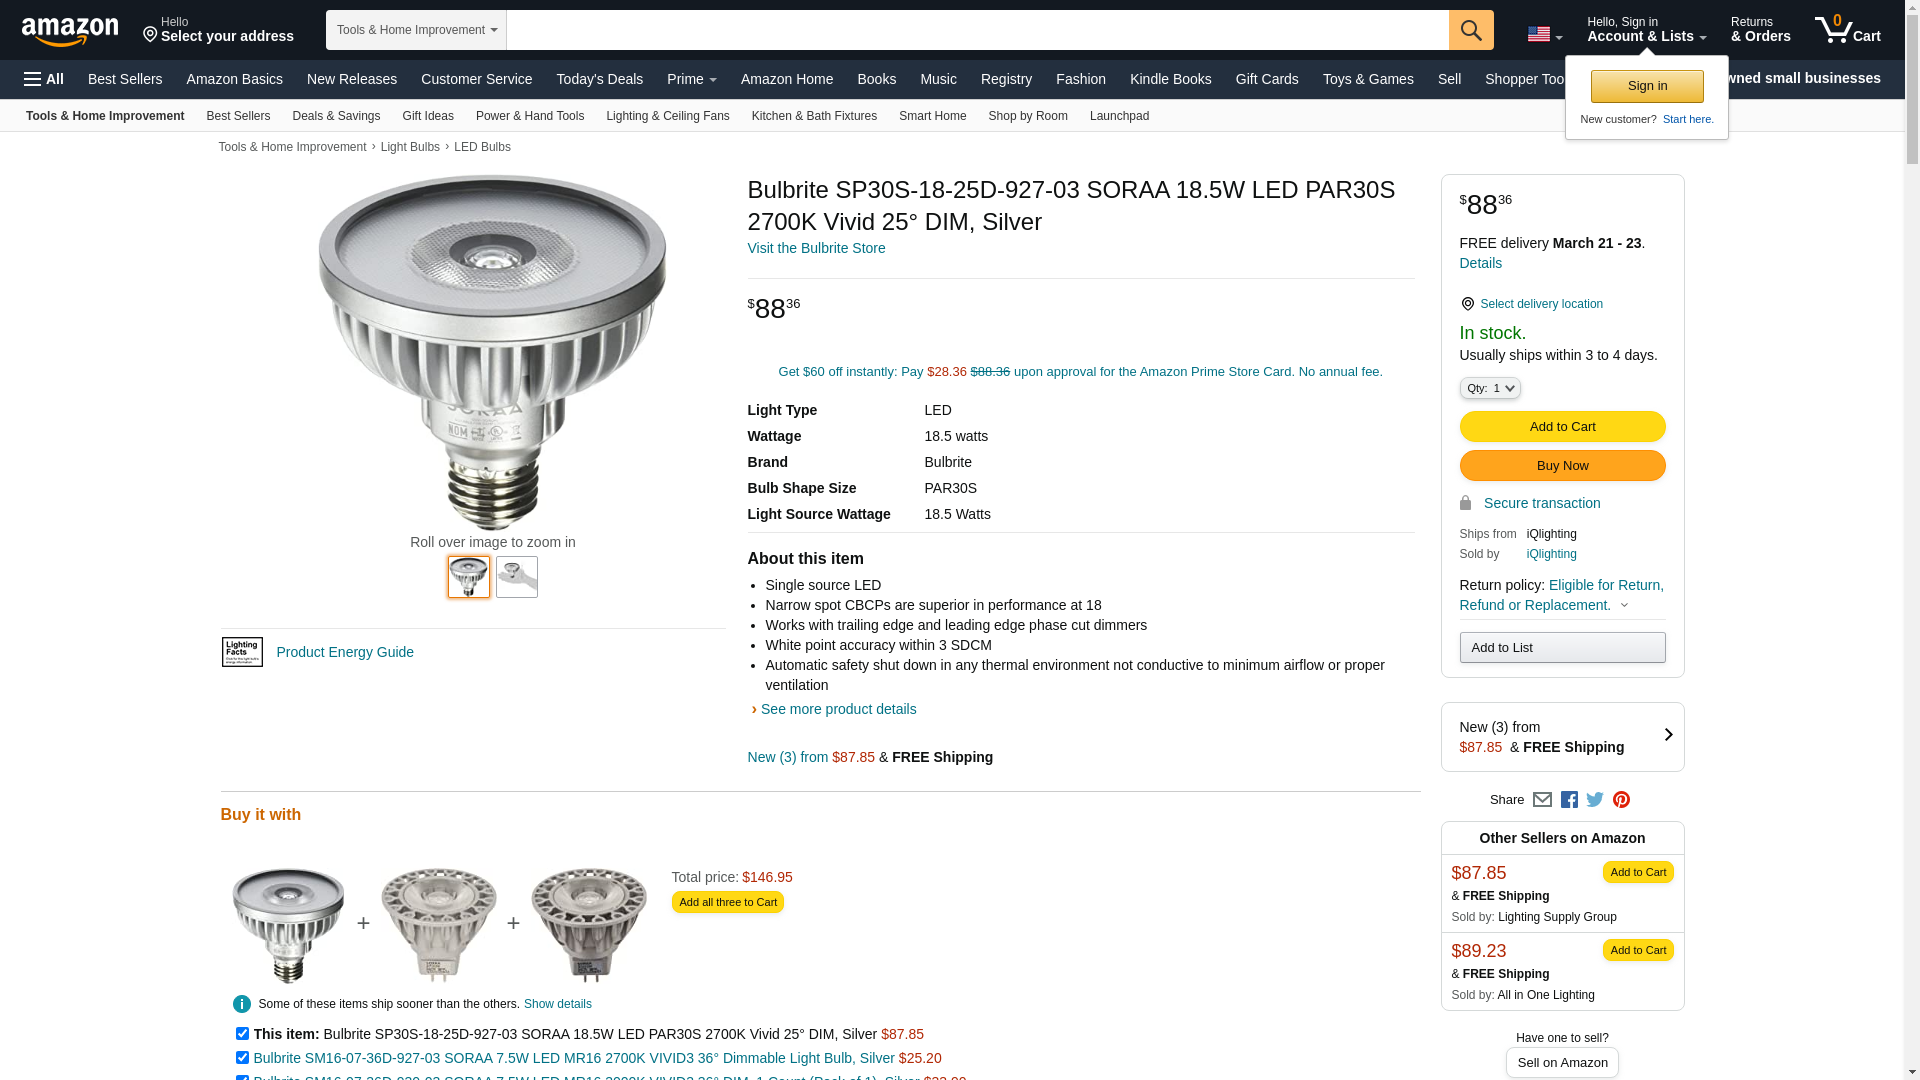Open Today's Deals in navigation bar
This screenshot has height=1080, width=1920.
(x=599, y=79)
